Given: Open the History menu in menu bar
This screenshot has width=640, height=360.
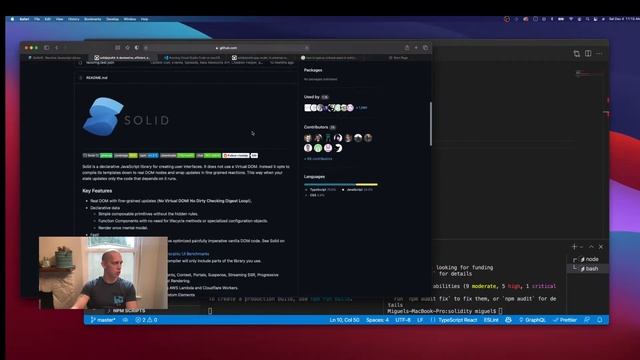Looking at the screenshot, I should (74, 19).
